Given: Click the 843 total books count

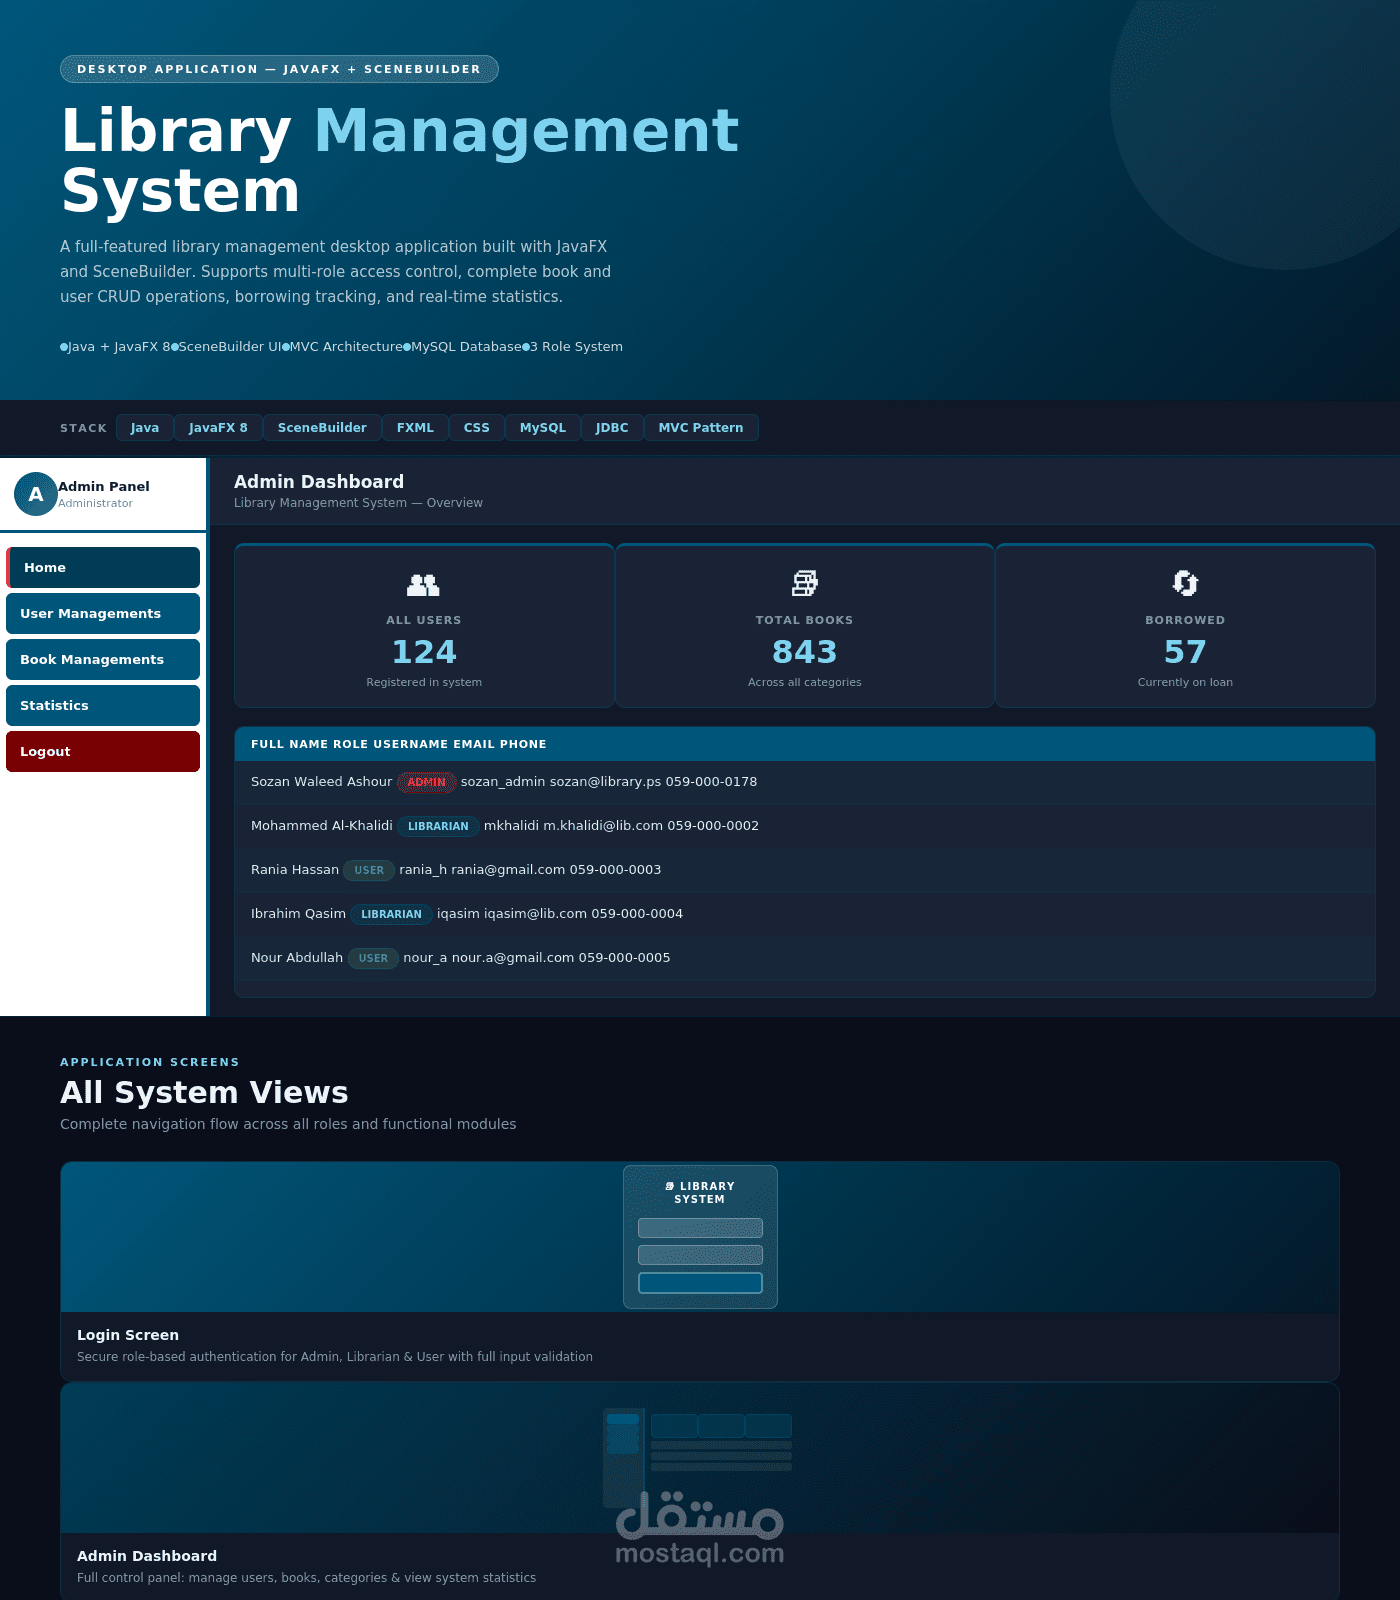Looking at the screenshot, I should coord(805,652).
